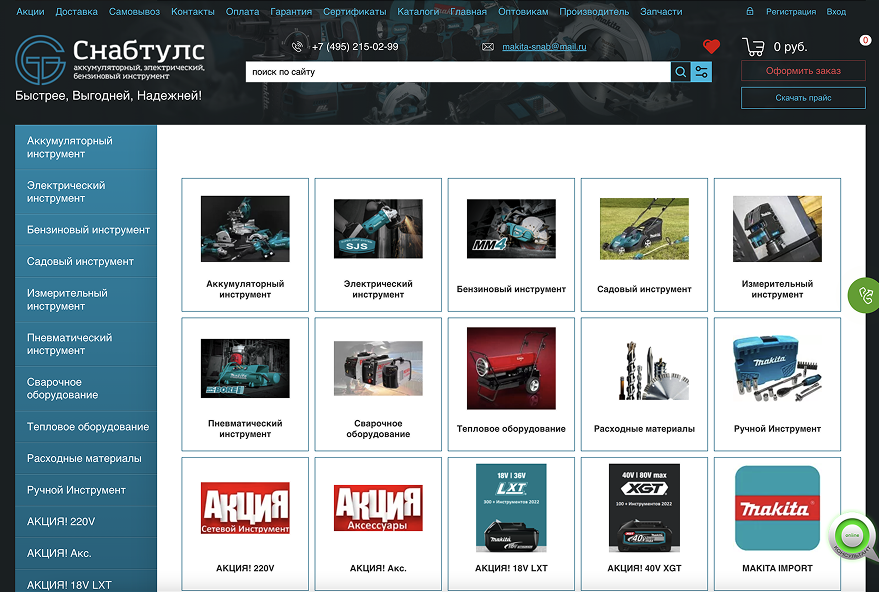The height and width of the screenshot is (592, 879).
Task: Click the Регистрация link
Action: [x=791, y=12]
